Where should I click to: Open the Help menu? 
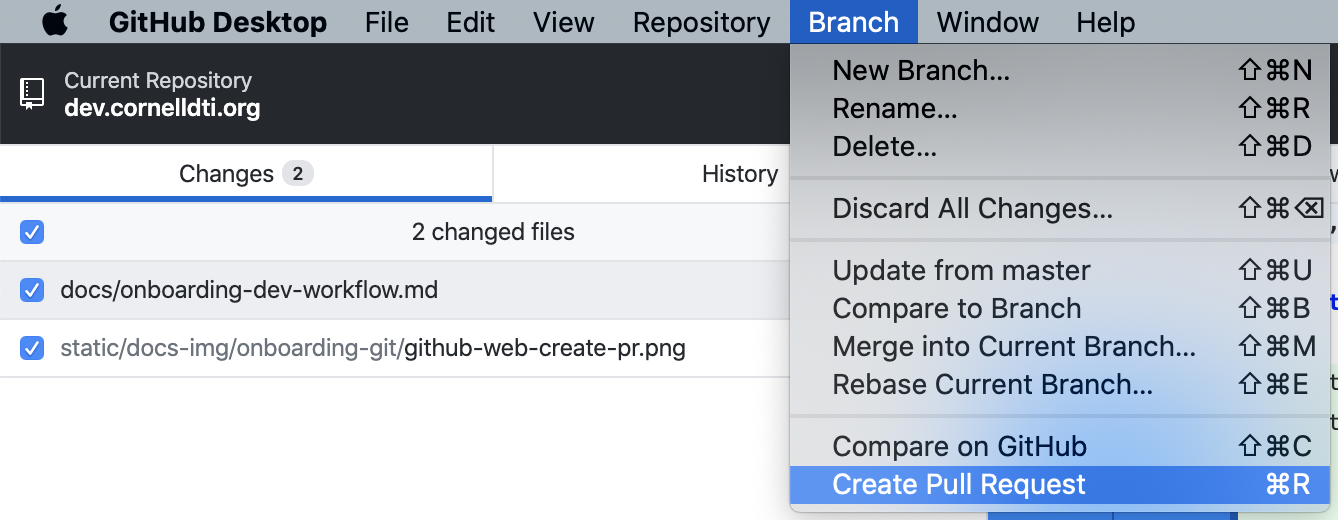(x=1106, y=22)
